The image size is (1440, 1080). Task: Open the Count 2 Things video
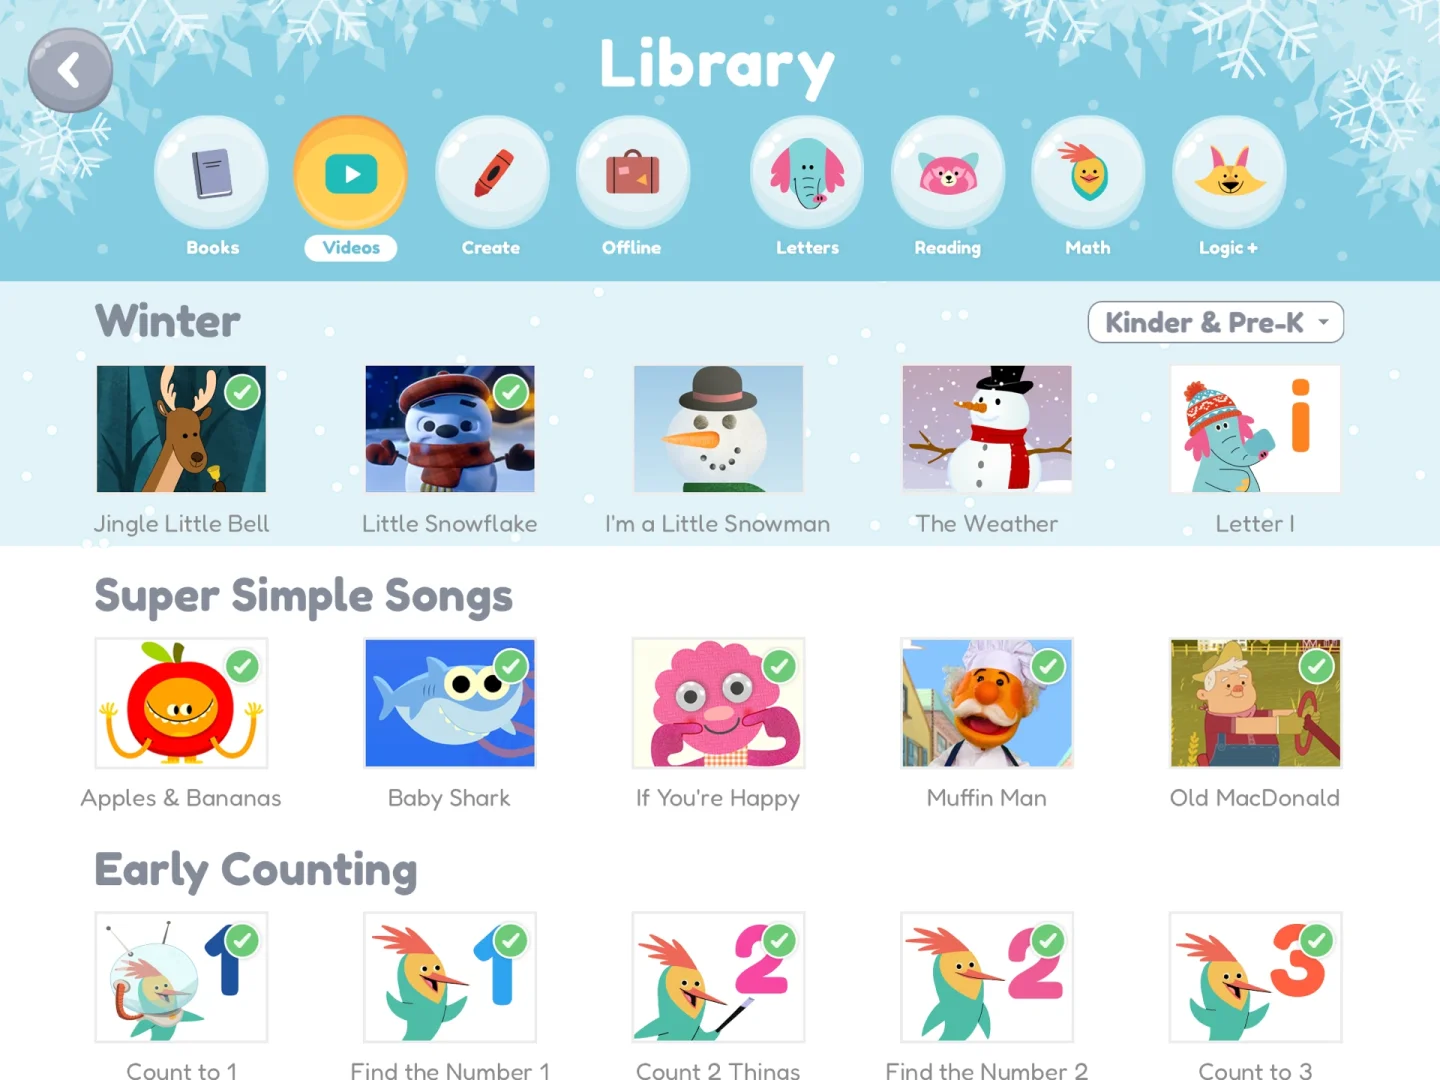718,977
